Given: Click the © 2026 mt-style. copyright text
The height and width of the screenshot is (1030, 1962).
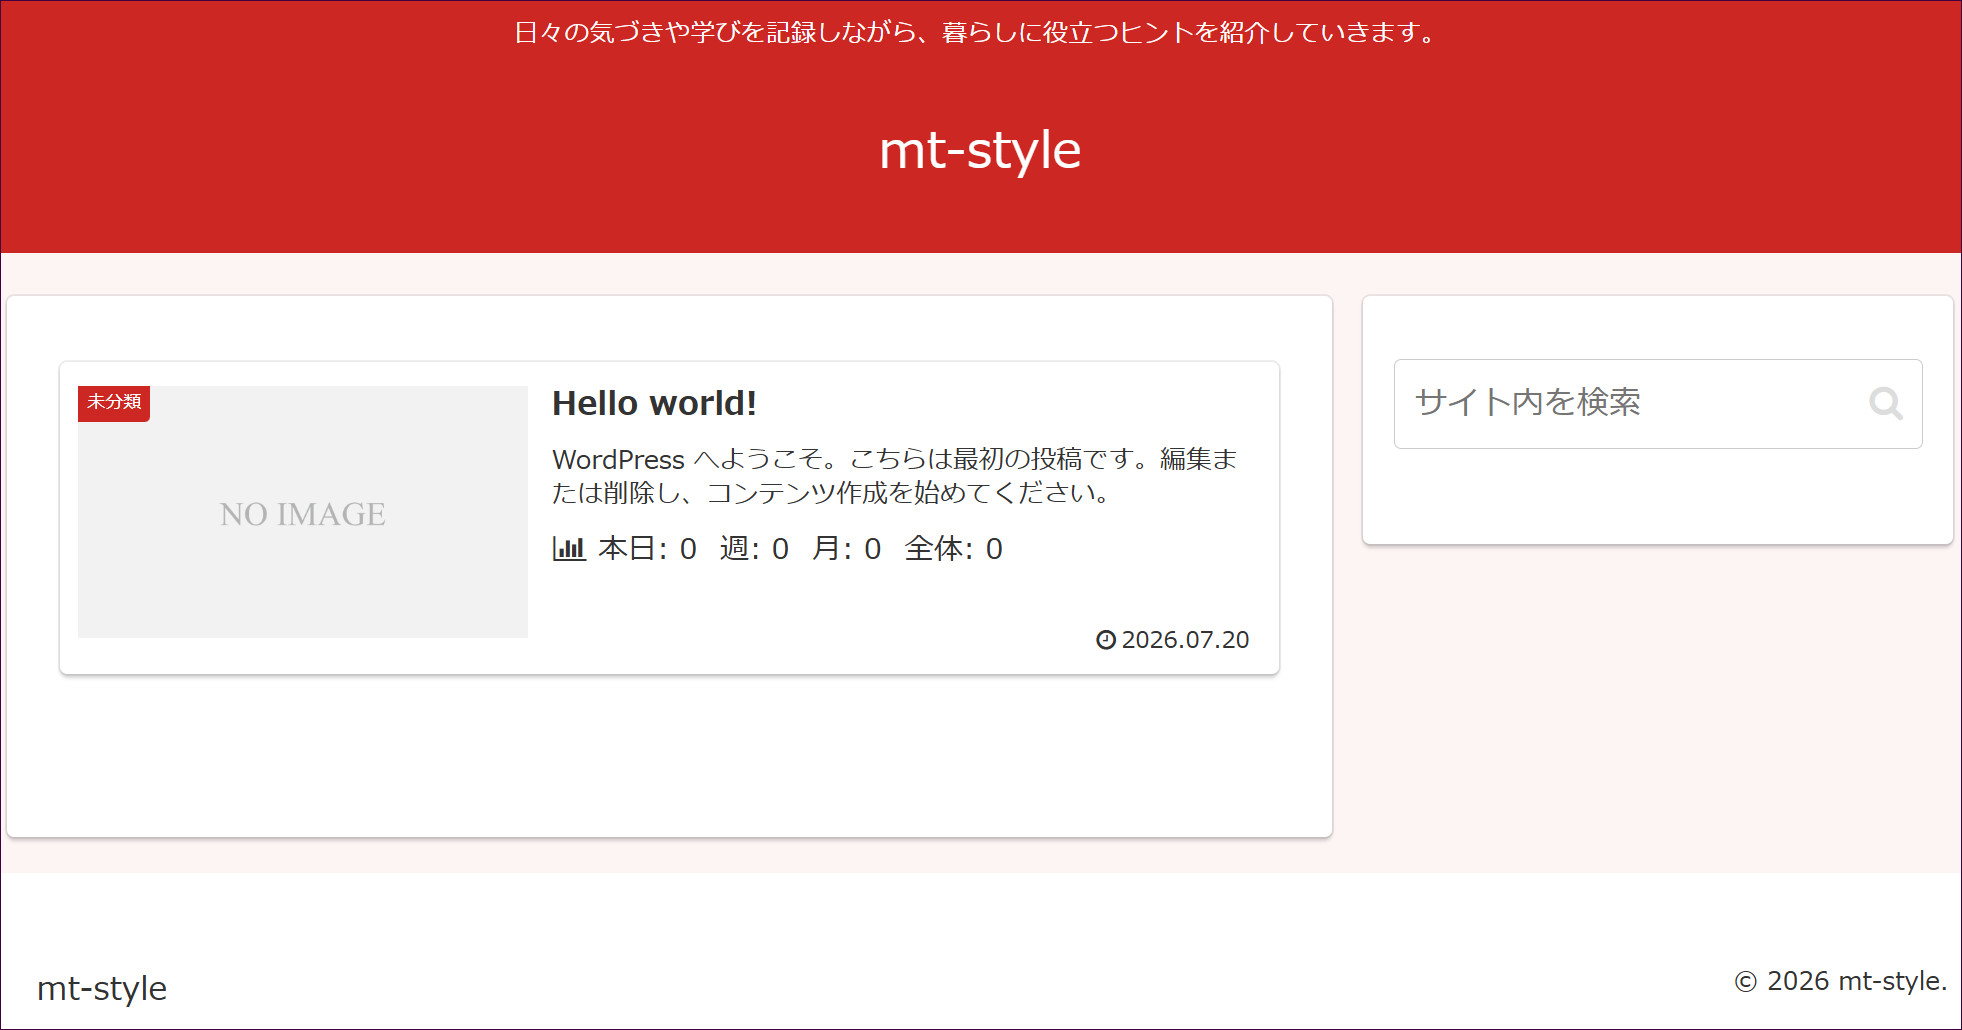Looking at the screenshot, I should click(1841, 981).
